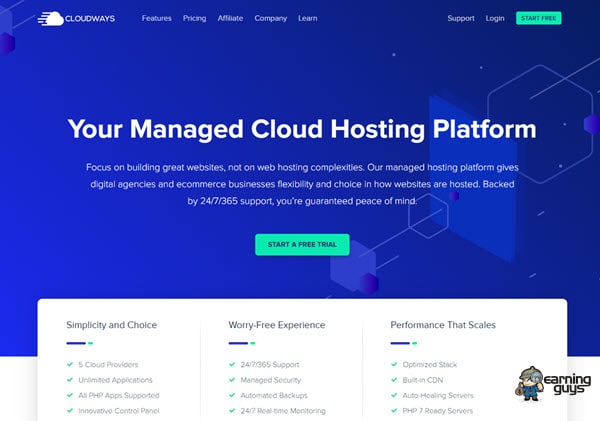Screen dimensions: 600x421
Task: Click the START A FREE TRIAL button
Action: 302,245
